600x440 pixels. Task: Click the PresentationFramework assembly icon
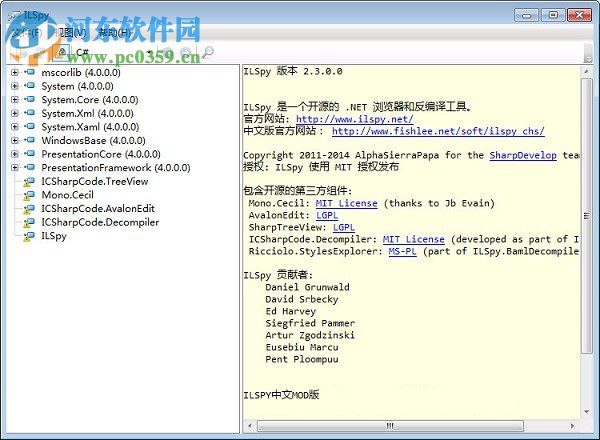tap(29, 167)
